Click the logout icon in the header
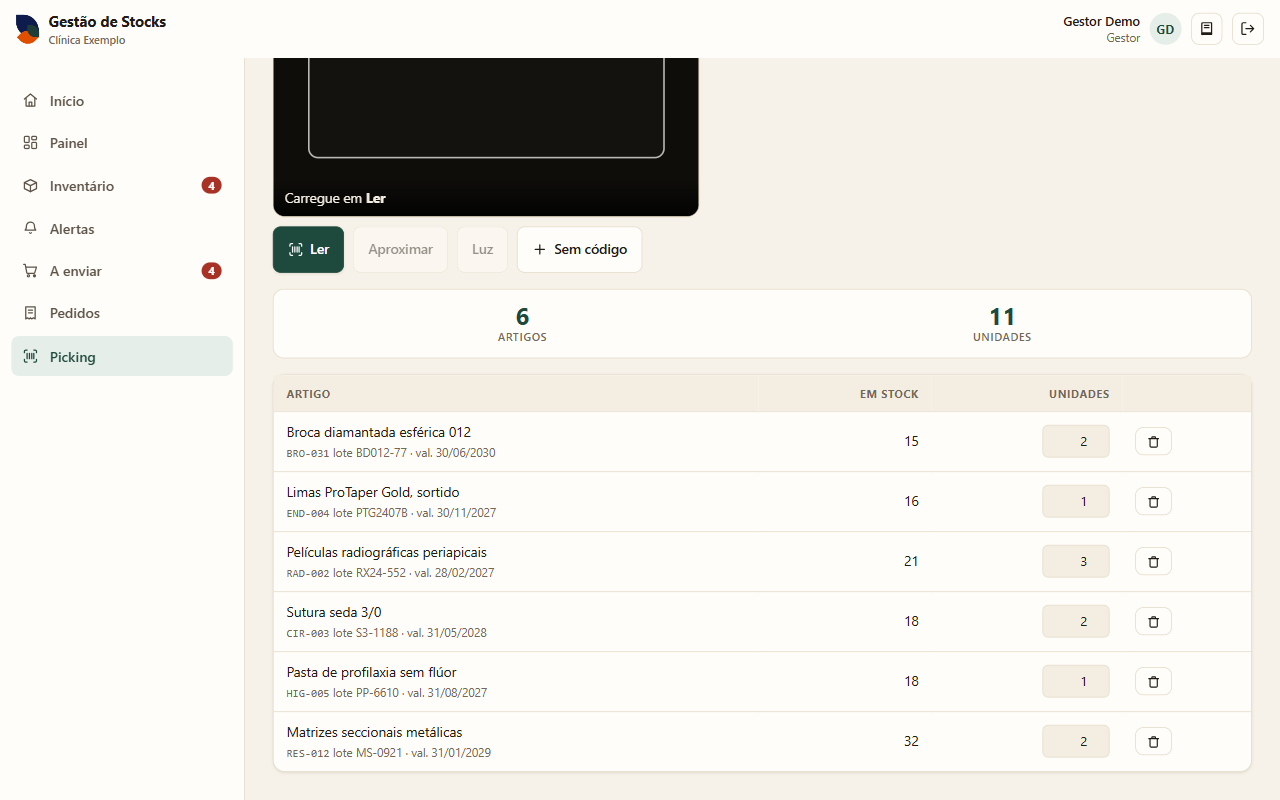The width and height of the screenshot is (1280, 800). 1248,29
